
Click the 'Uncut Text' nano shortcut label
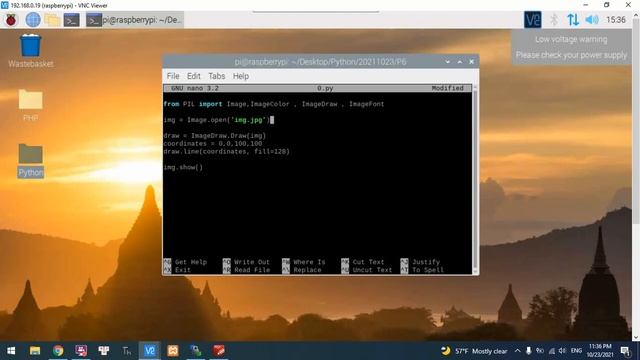click(x=372, y=270)
